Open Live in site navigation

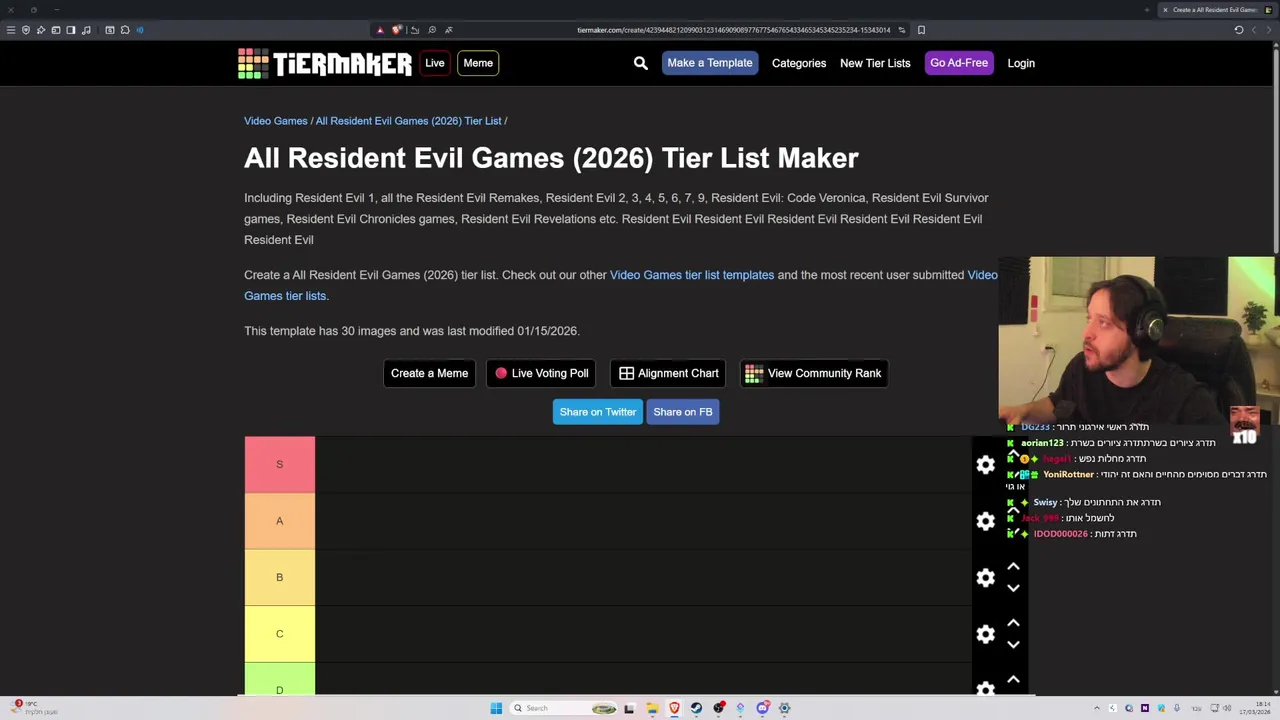[x=434, y=63]
